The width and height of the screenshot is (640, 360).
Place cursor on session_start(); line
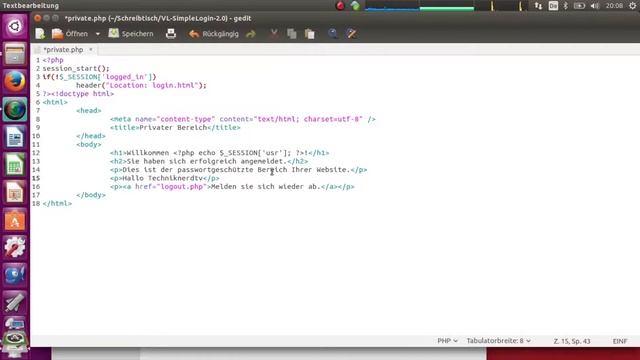tap(76, 69)
